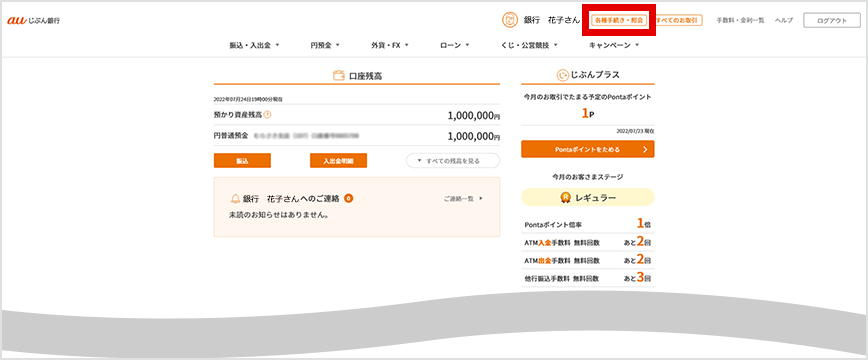Click the レギュラー customer stage badge
This screenshot has width=868, height=360.
587,197
